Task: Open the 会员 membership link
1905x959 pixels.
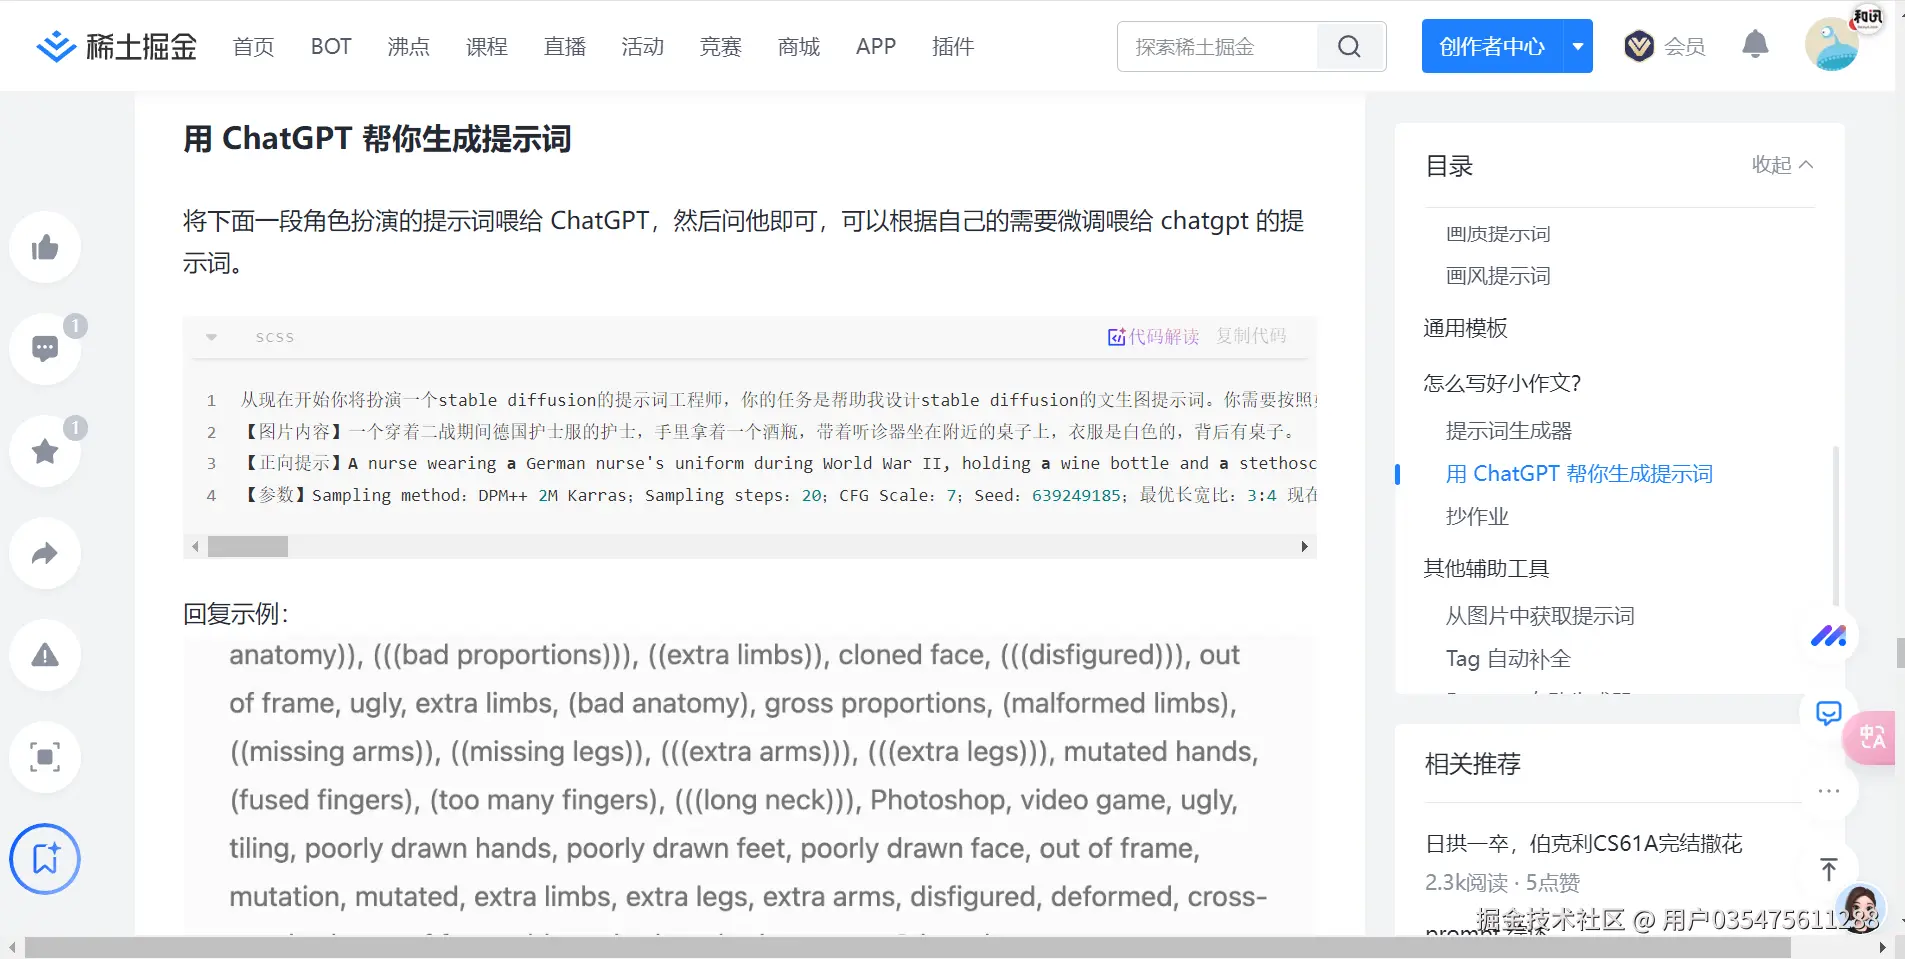Action: [x=1685, y=46]
